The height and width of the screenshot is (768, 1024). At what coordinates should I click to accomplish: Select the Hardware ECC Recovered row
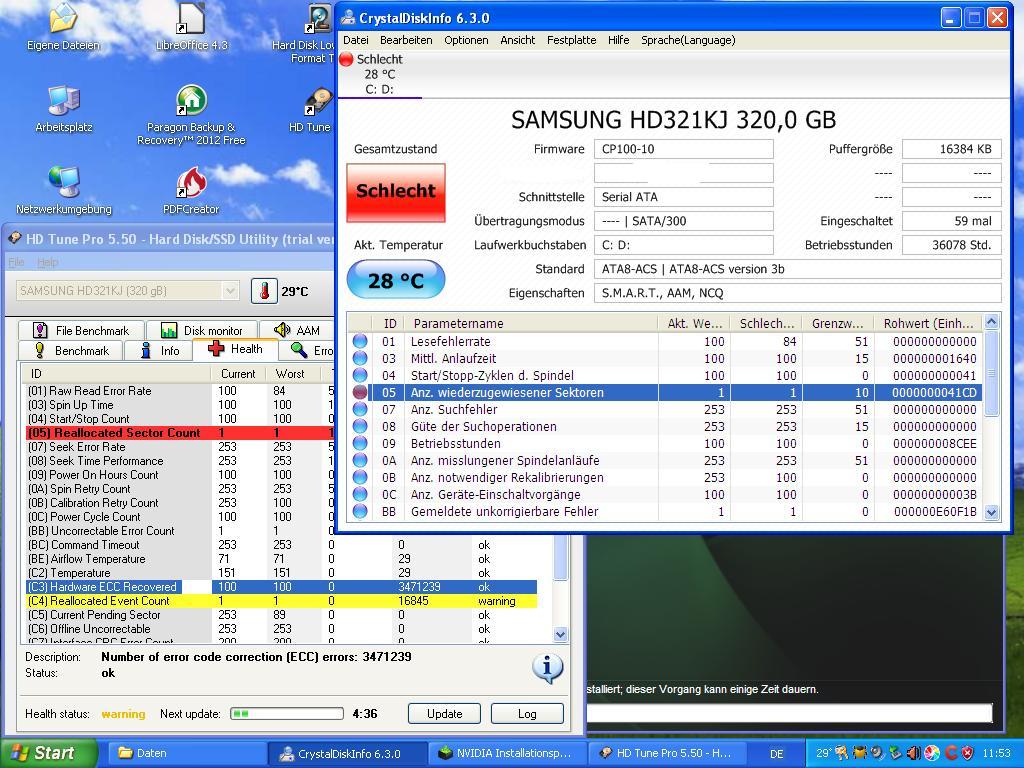point(281,586)
